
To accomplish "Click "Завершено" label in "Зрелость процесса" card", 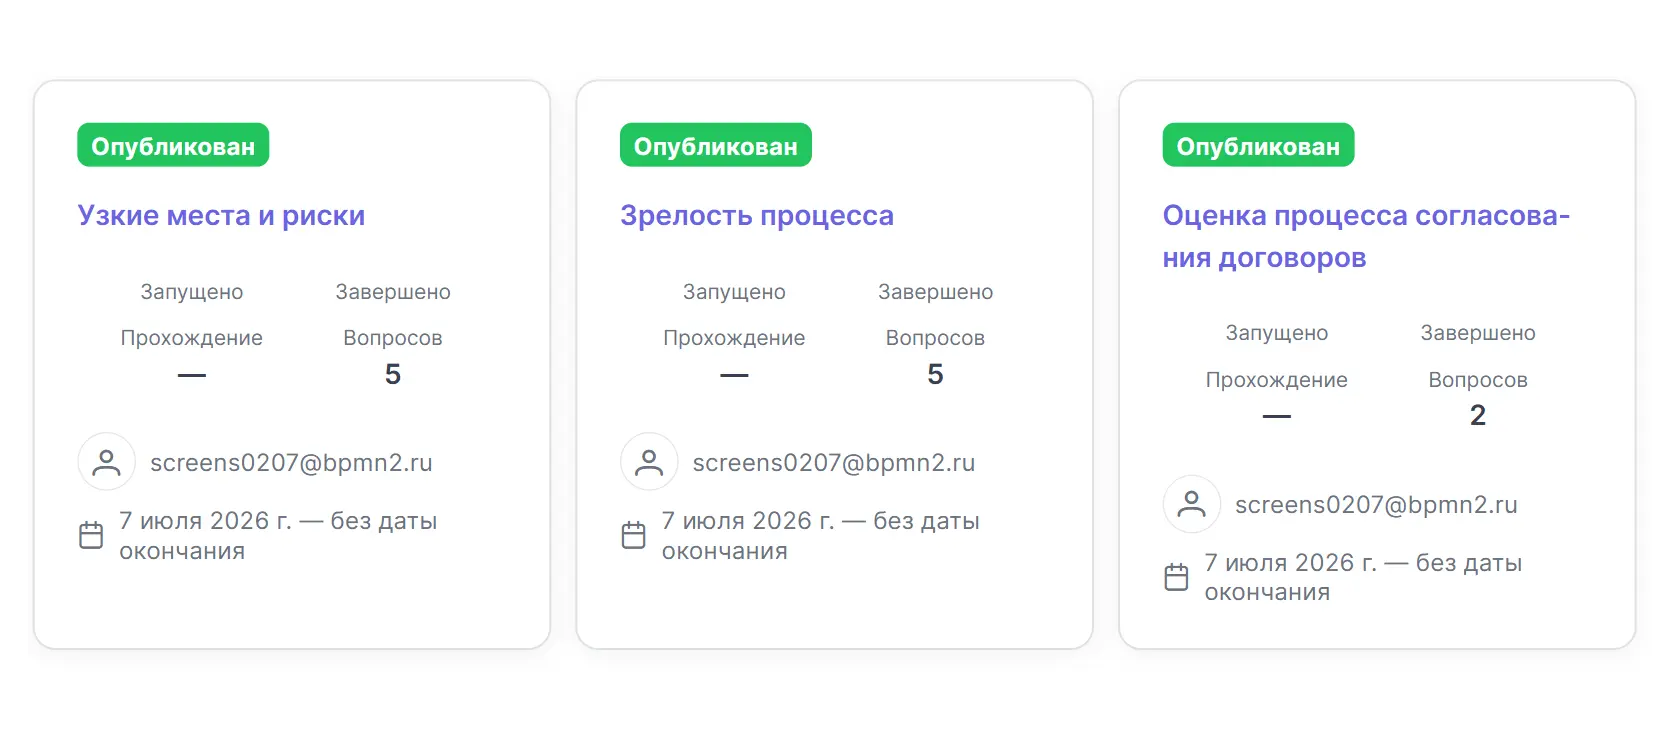I will click(x=935, y=292).
